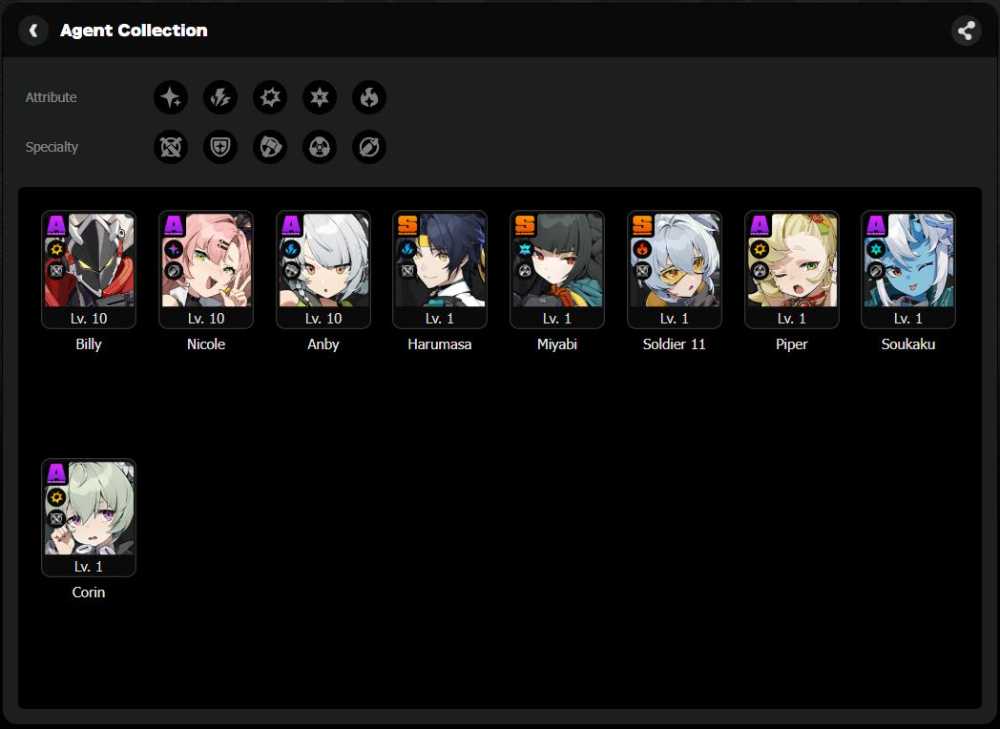Image resolution: width=1000 pixels, height=729 pixels.
Task: Filter agents by Attack specialty
Action: pyautogui.click(x=171, y=147)
